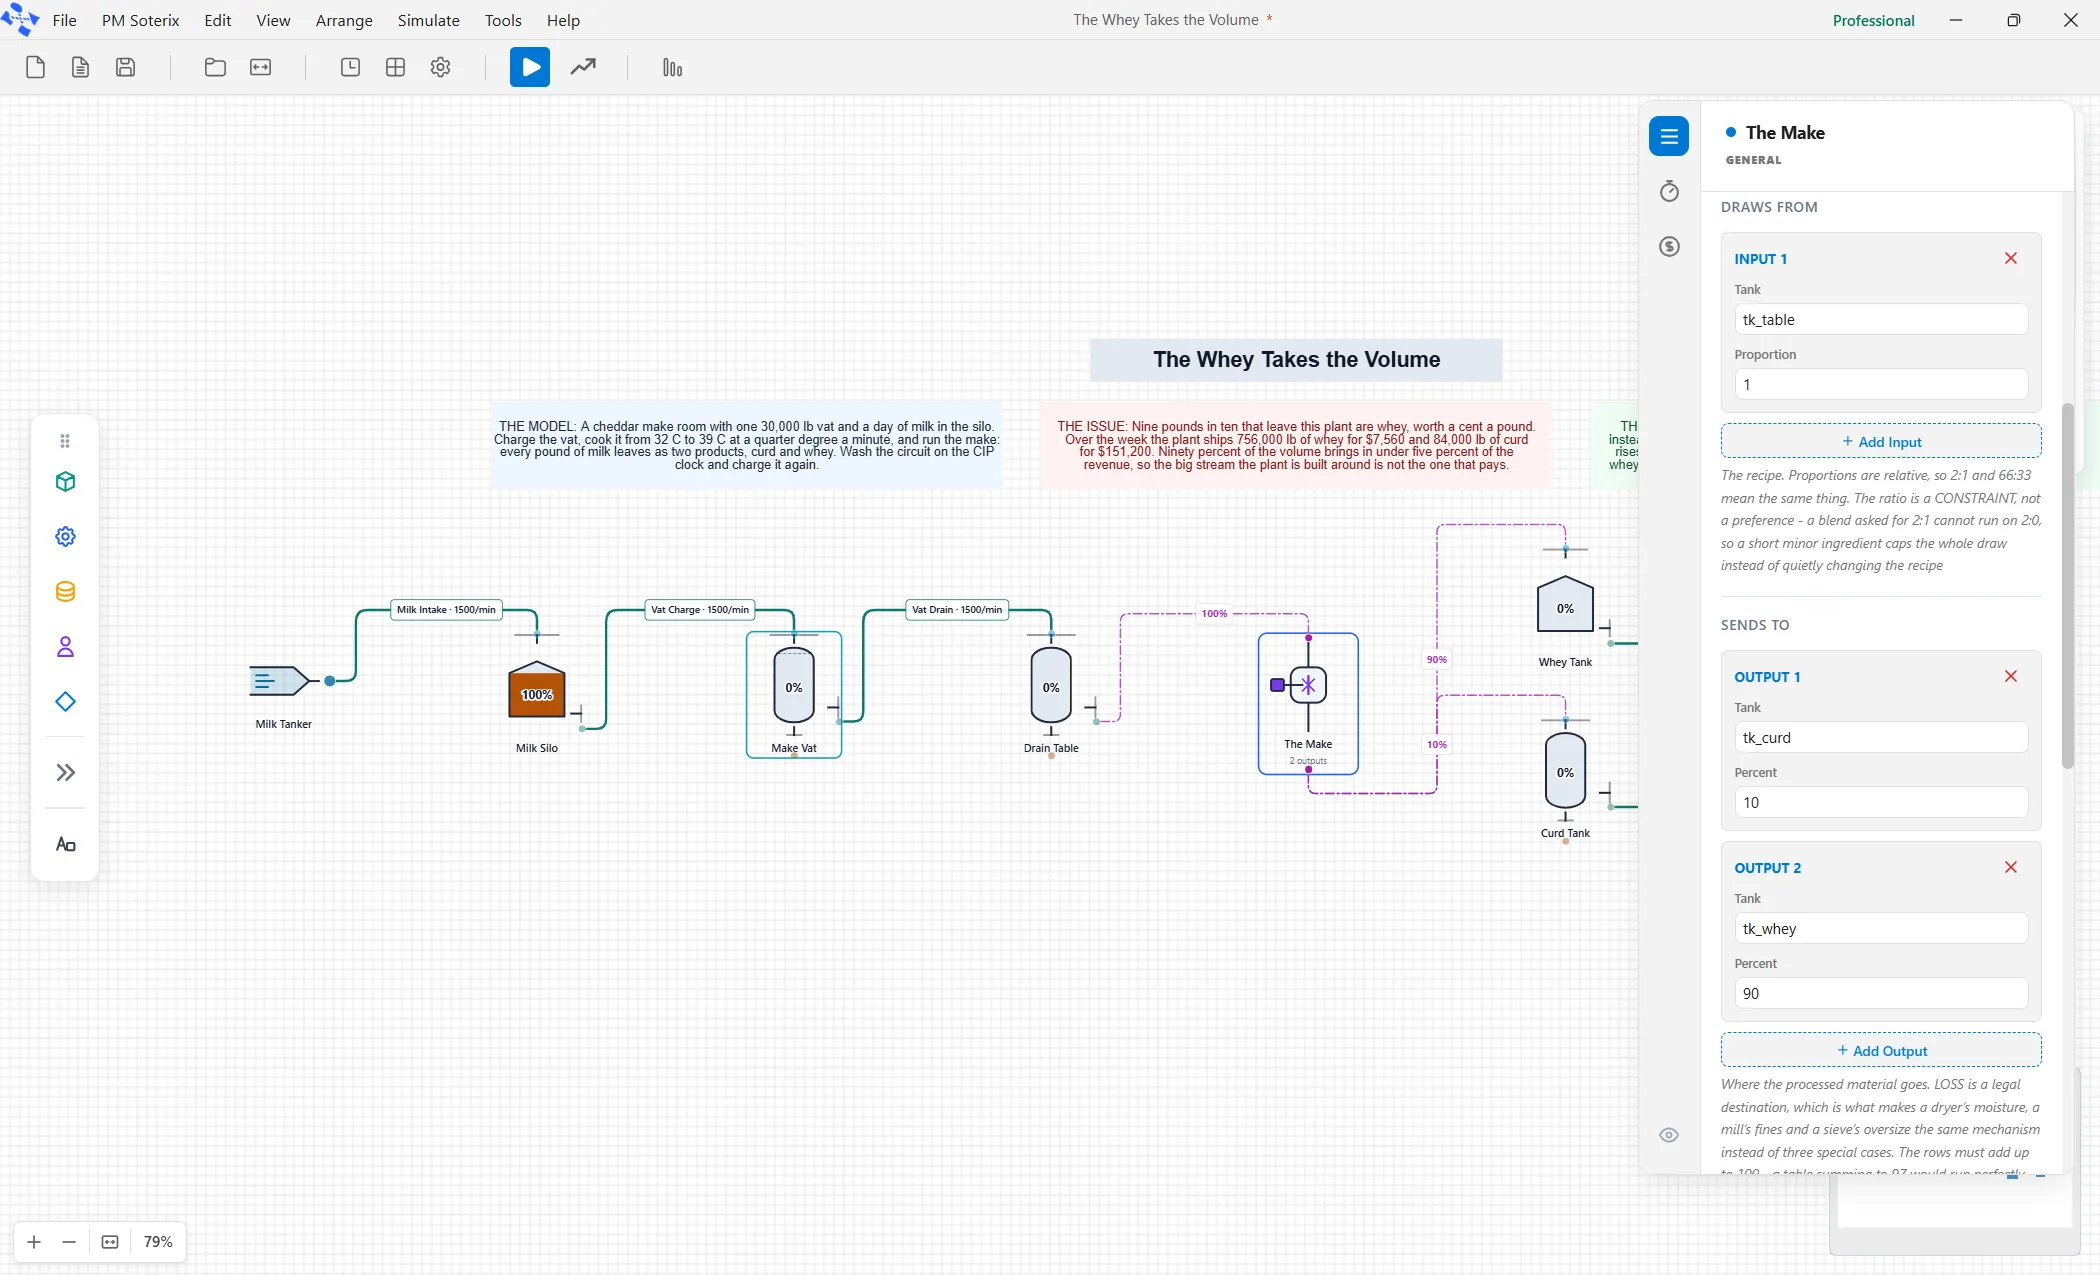Open the timing stopwatch tab in properties panel
Screen dimensions: 2100x1275
(x=1669, y=191)
